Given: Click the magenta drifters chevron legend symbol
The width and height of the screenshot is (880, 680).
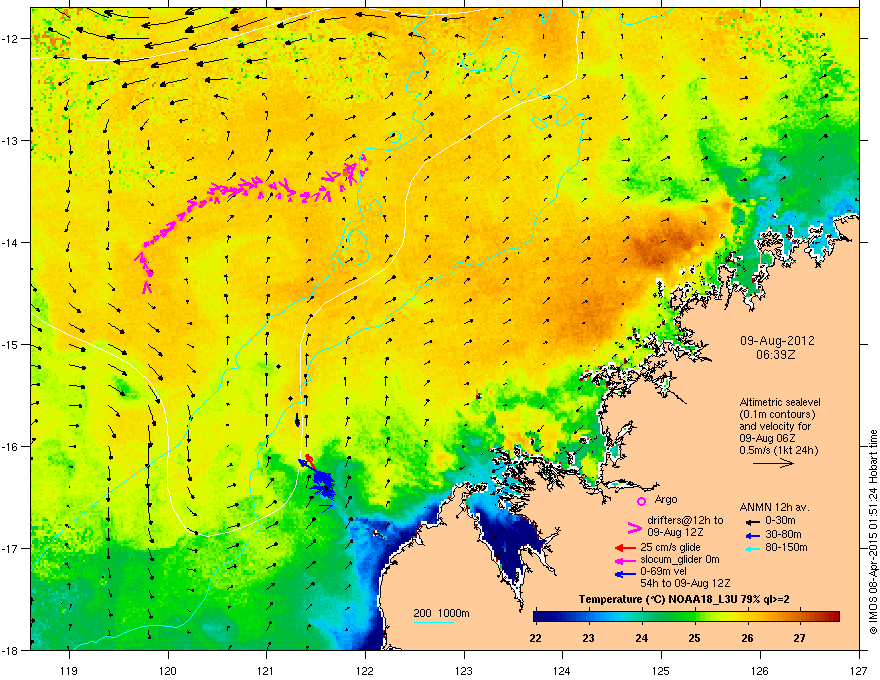Looking at the screenshot, I should coord(634,527).
